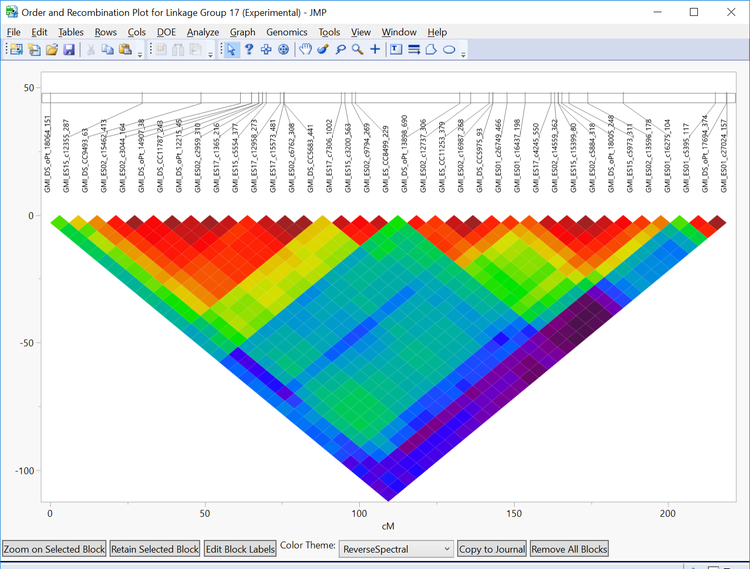Open the Tables menu
The image size is (750, 569).
point(71,32)
